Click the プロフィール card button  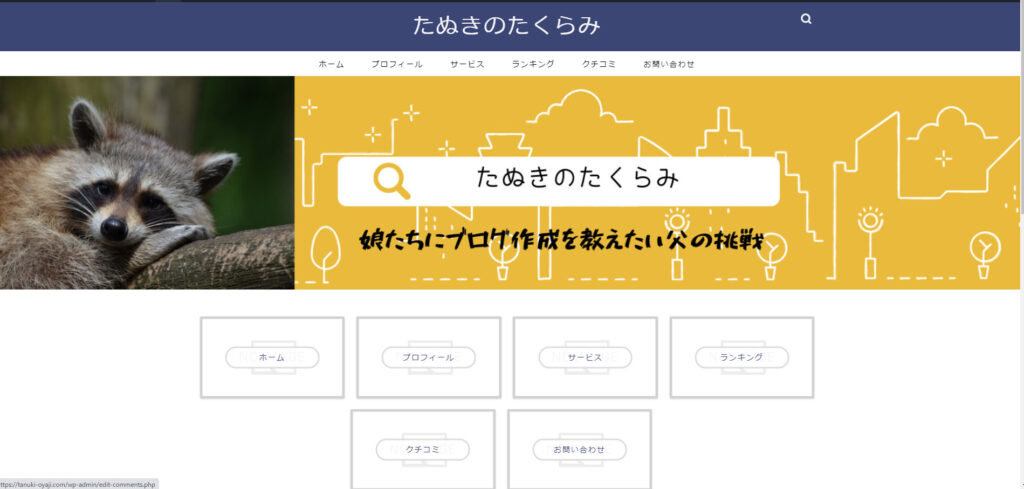click(428, 357)
